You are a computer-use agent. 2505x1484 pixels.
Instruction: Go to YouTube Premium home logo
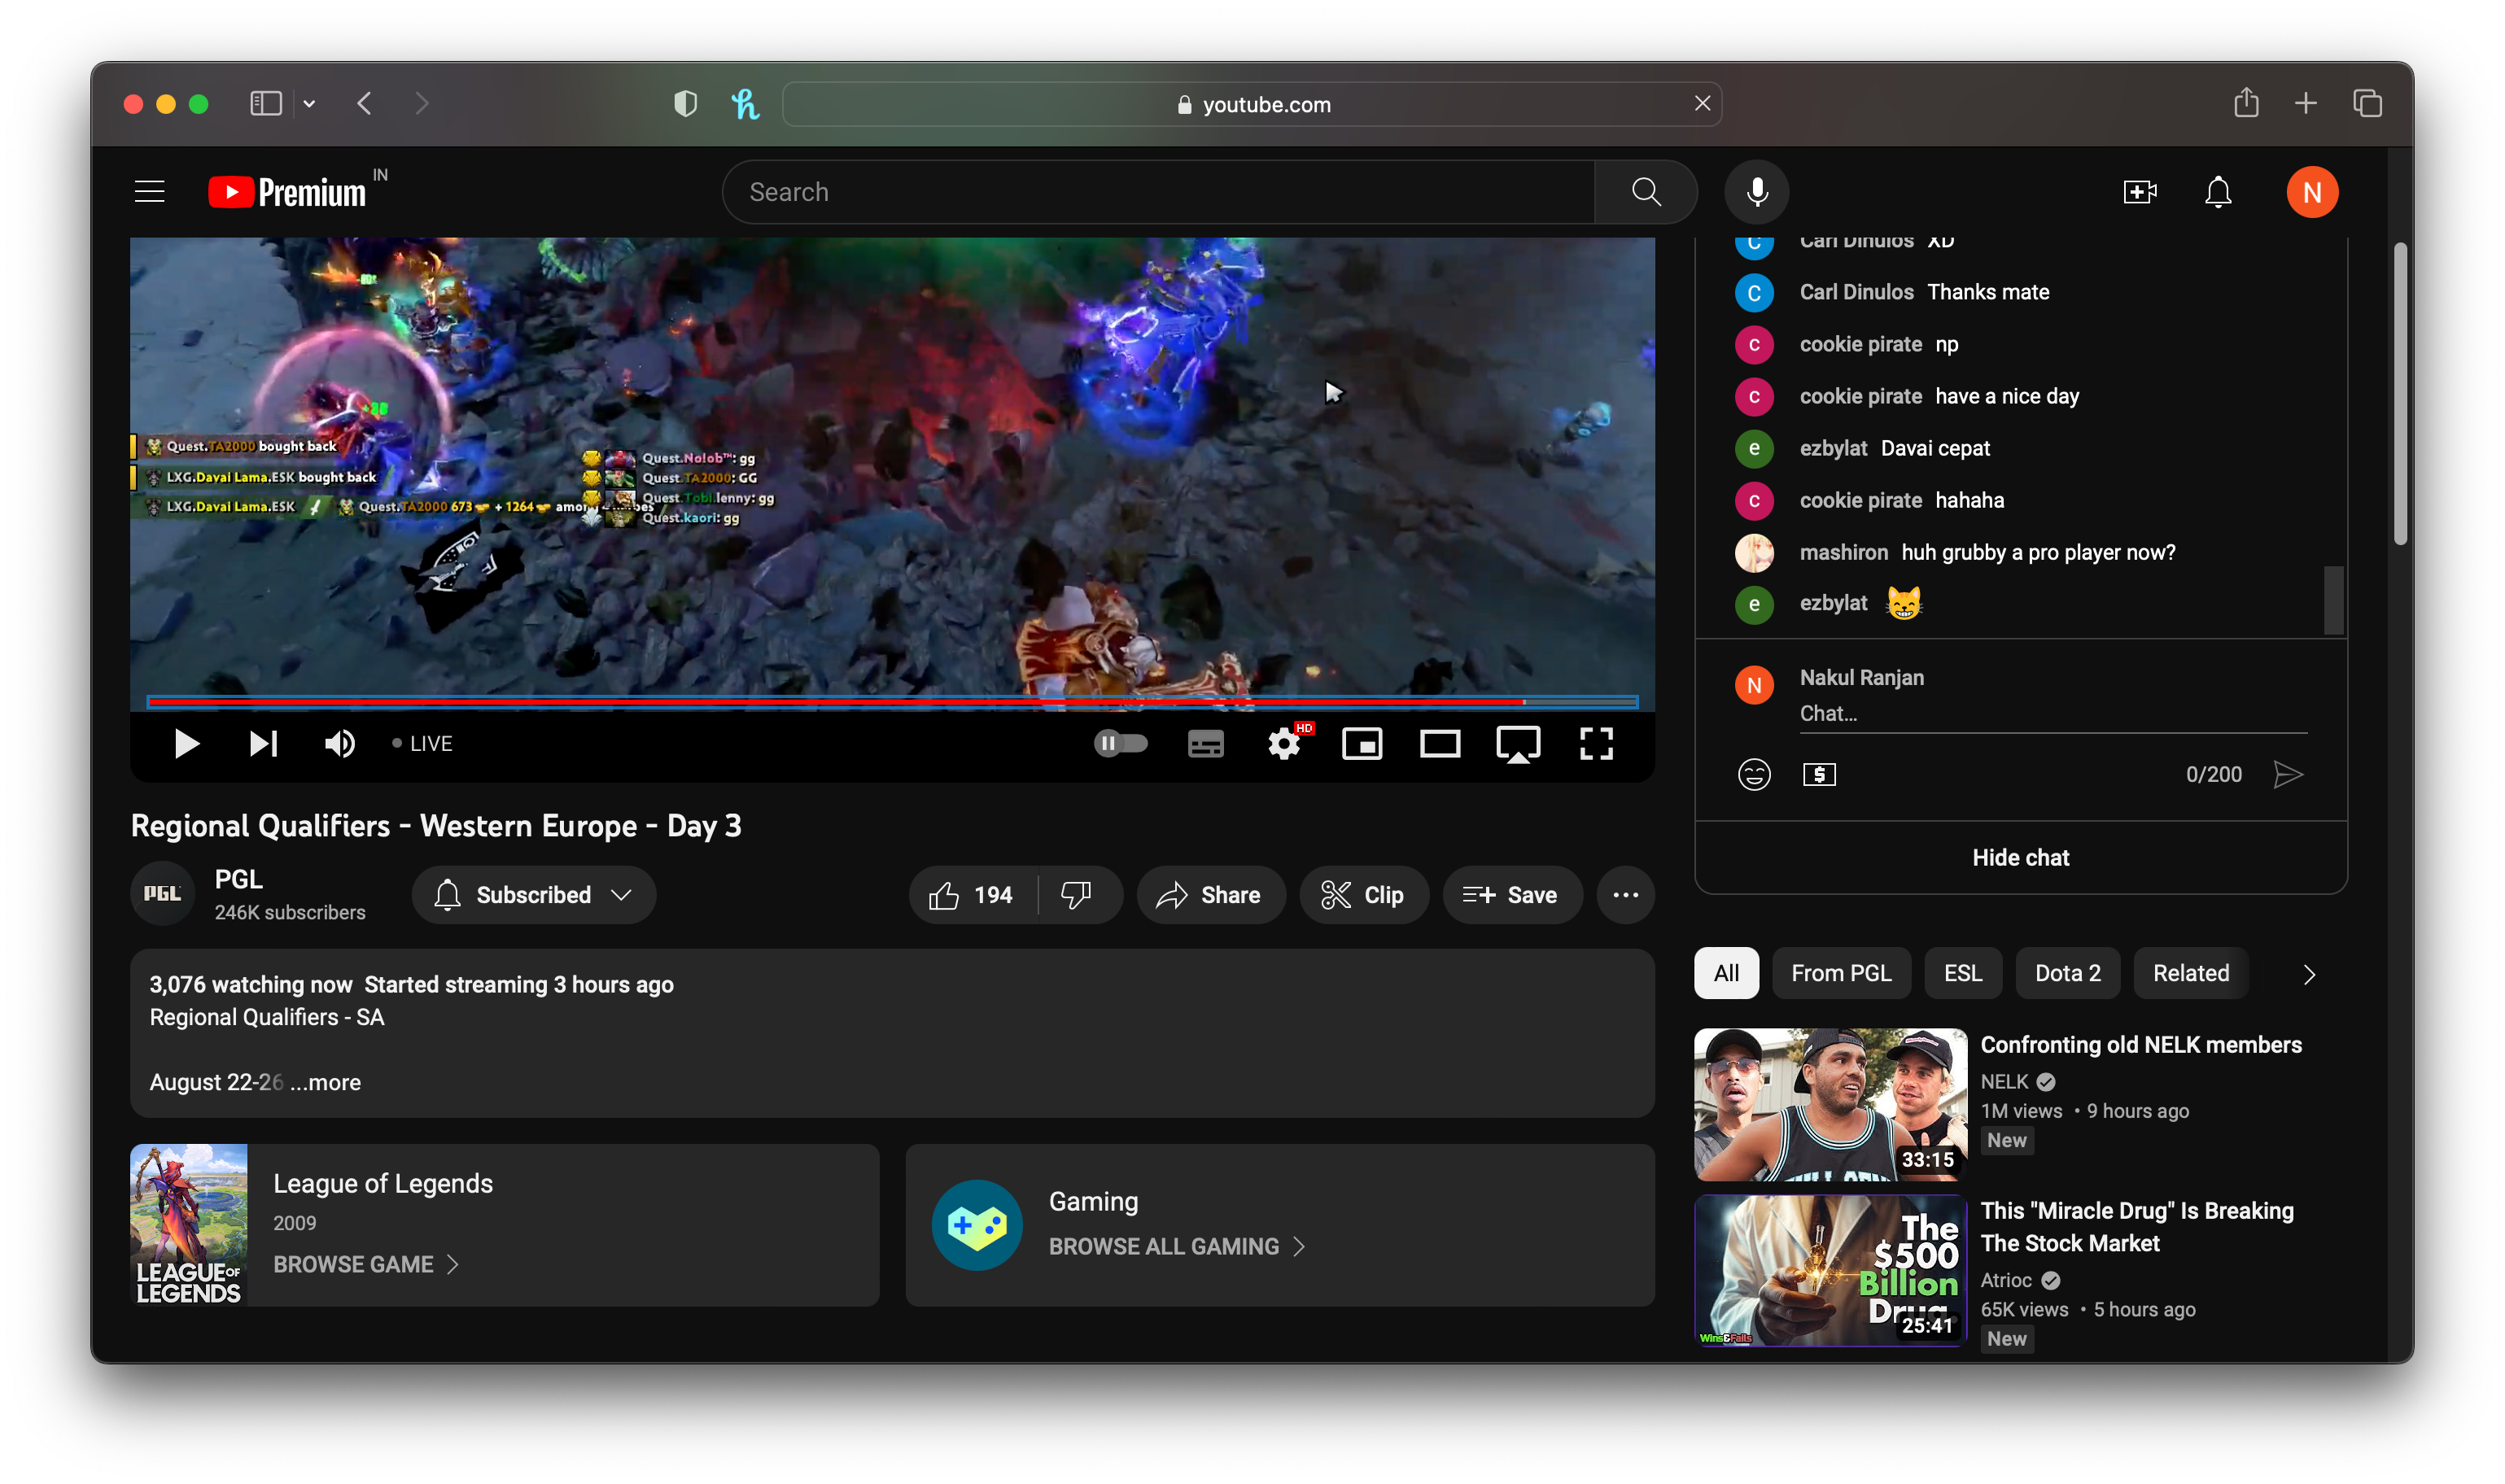click(288, 192)
